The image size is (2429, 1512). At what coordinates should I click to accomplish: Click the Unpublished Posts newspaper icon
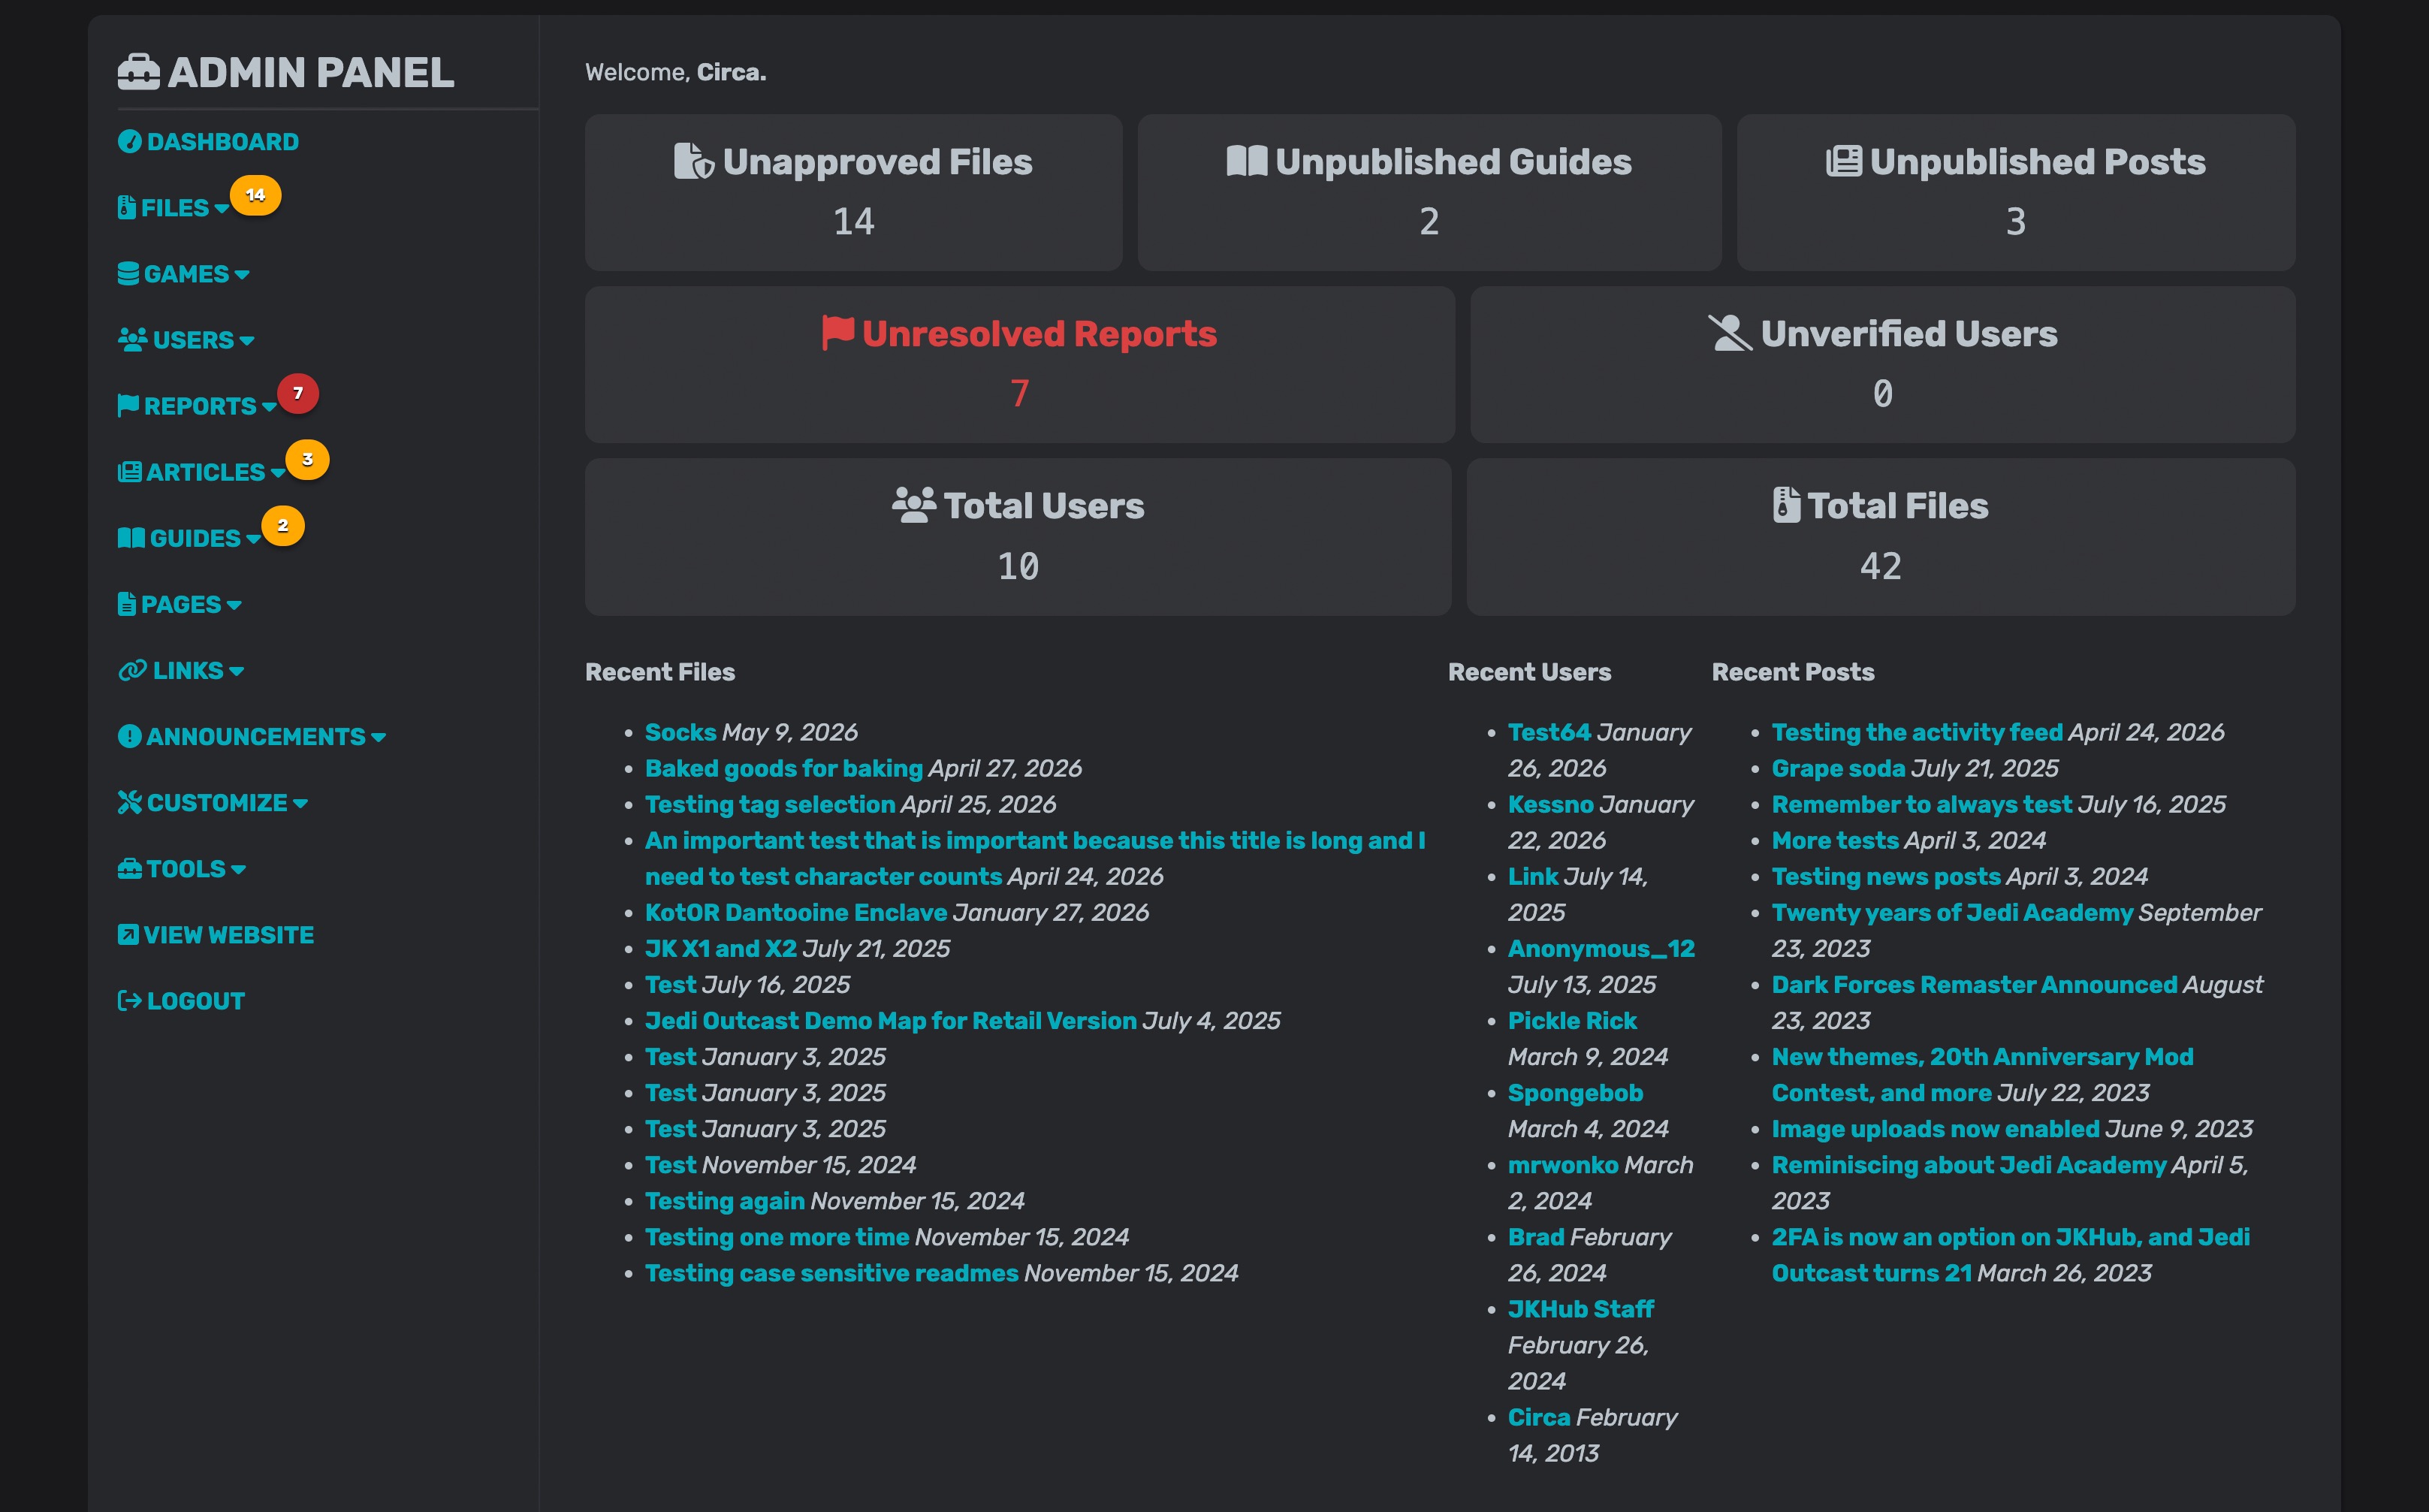tap(1843, 161)
